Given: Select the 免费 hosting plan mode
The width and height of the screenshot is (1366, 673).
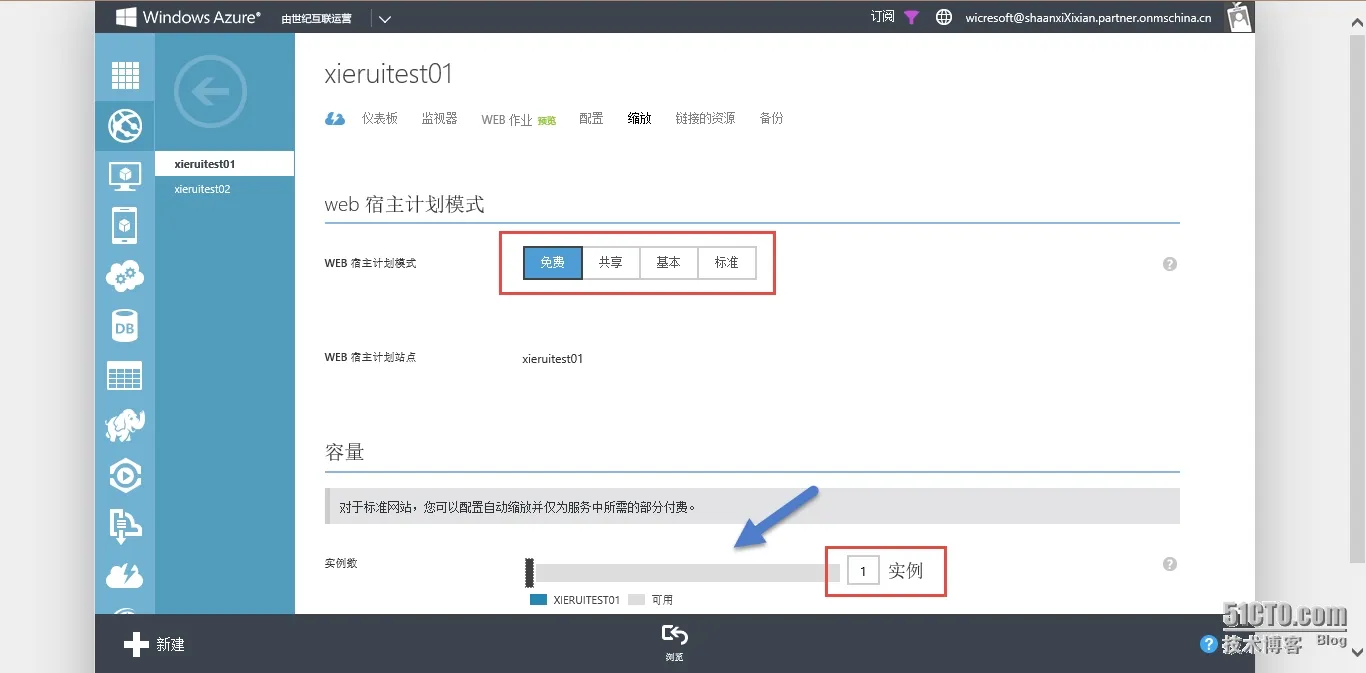Looking at the screenshot, I should pos(553,263).
